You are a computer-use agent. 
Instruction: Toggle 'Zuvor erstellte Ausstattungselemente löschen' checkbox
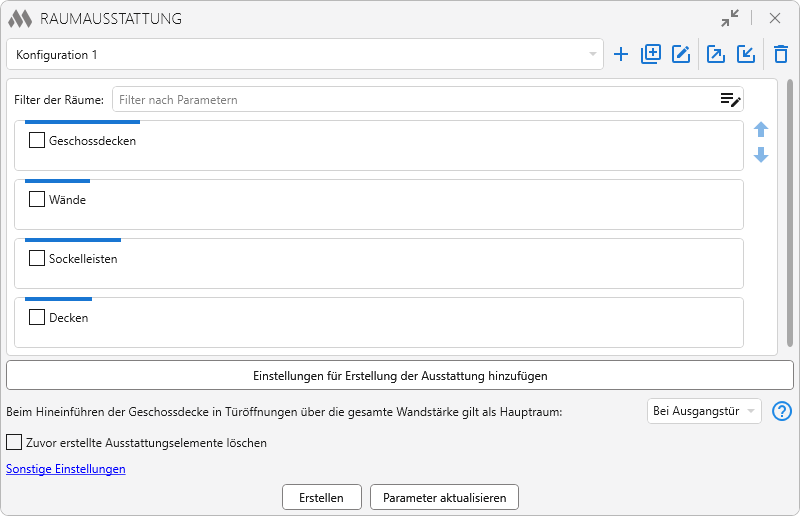tap(14, 442)
